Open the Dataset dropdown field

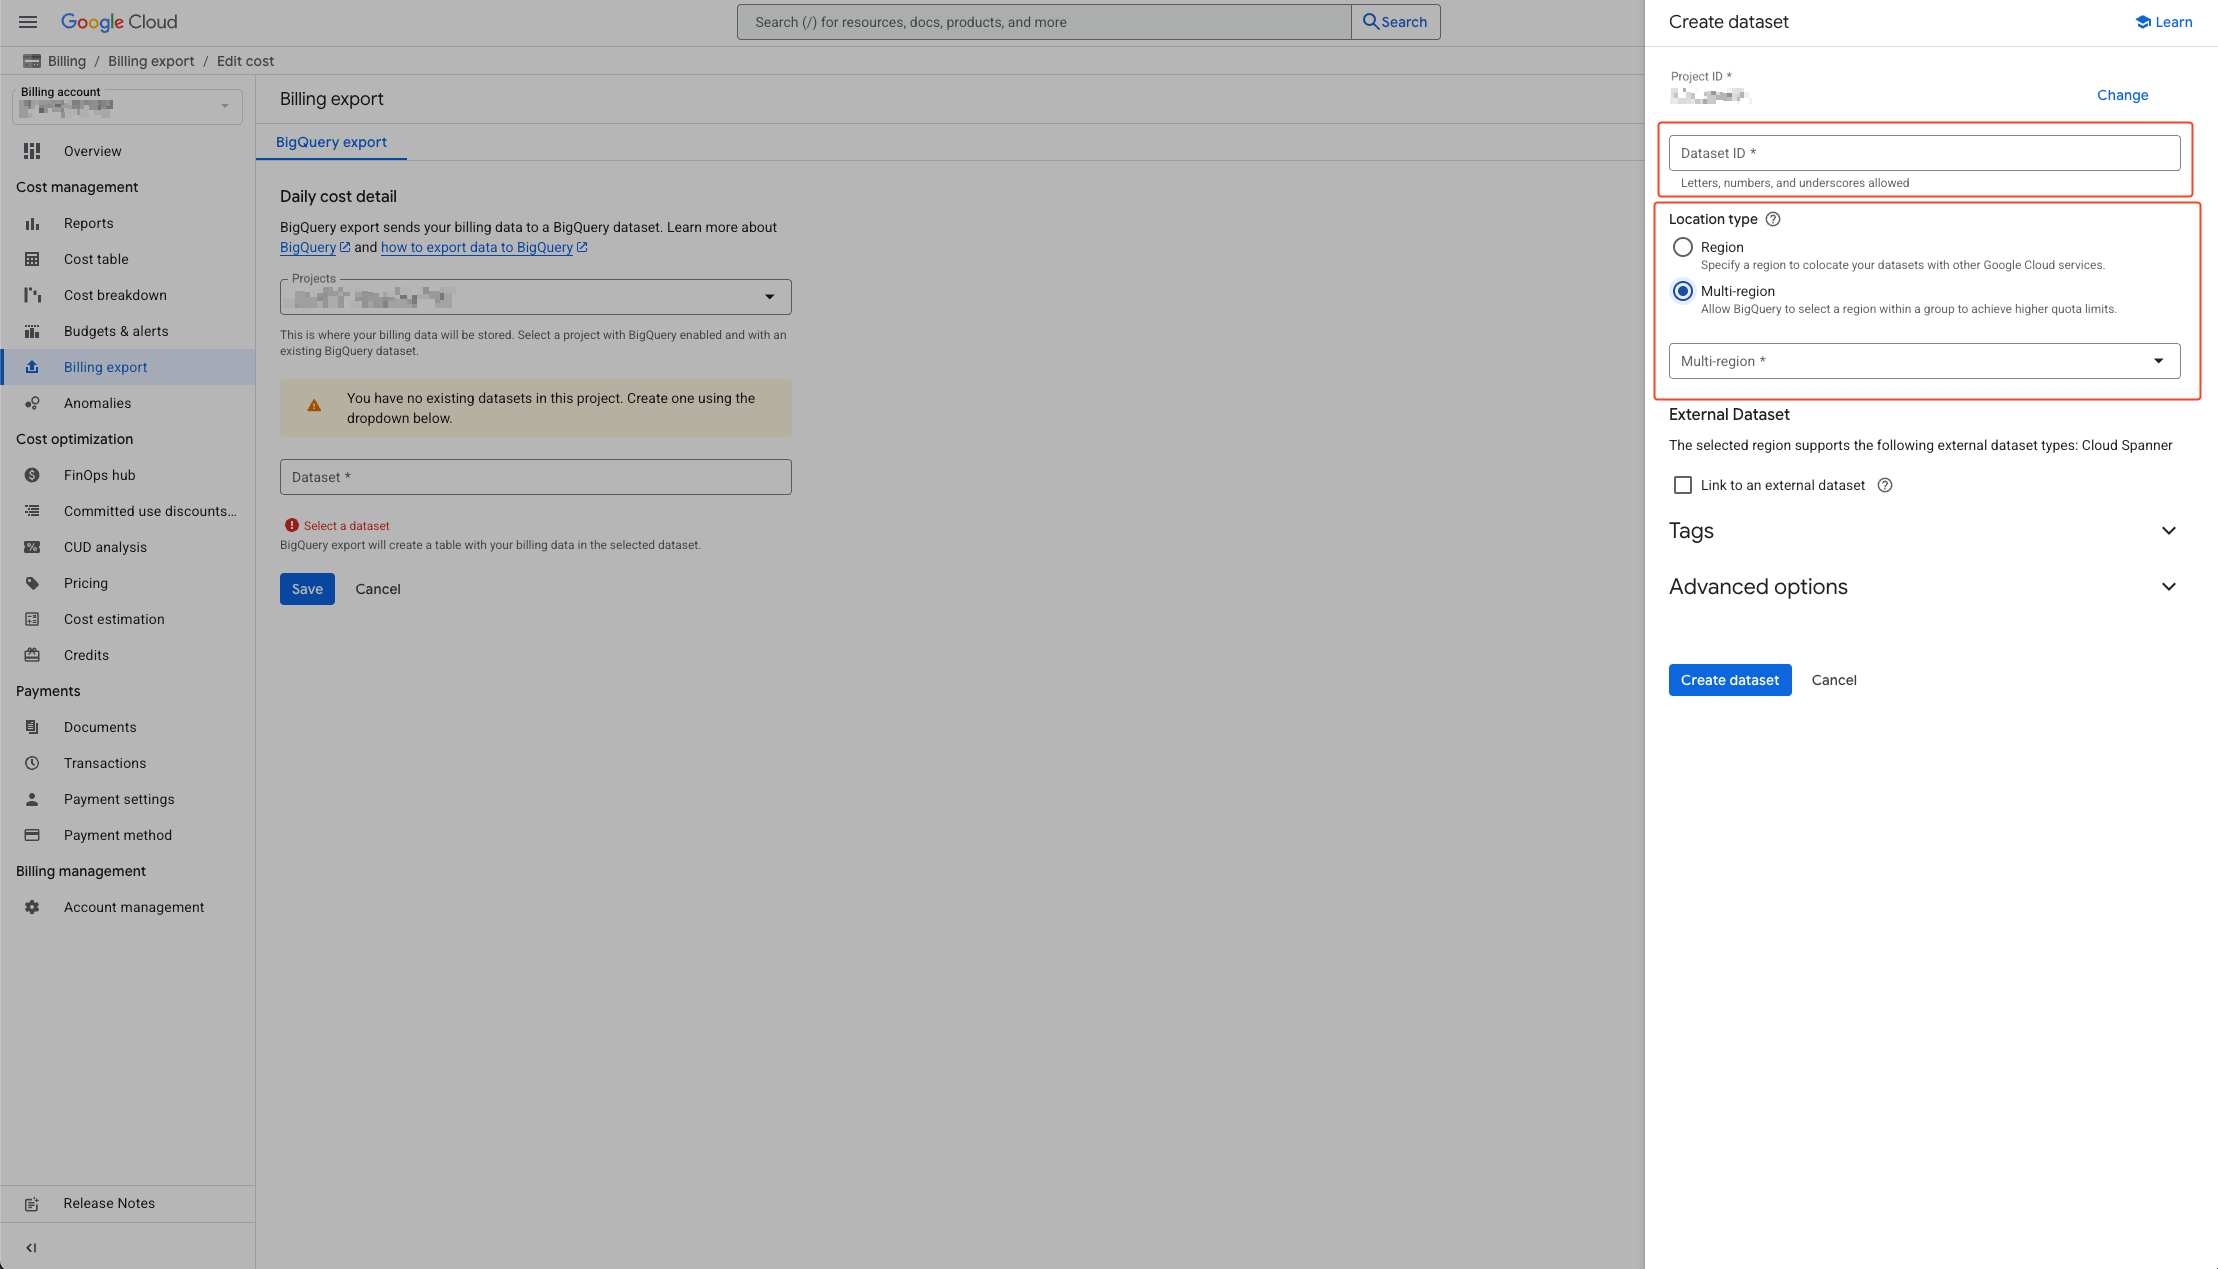(535, 477)
